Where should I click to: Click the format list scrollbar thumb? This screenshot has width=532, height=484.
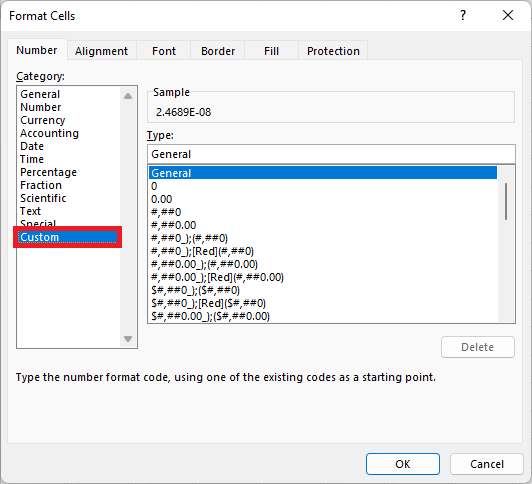click(506, 201)
